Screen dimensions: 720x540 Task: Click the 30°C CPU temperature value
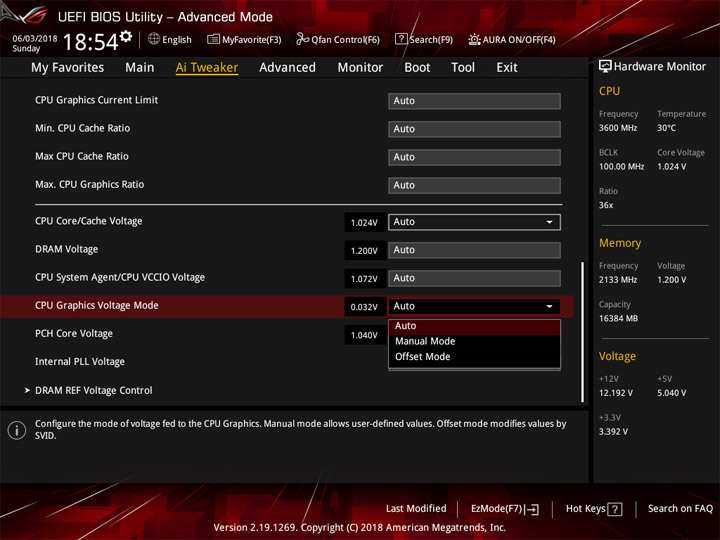click(x=666, y=128)
